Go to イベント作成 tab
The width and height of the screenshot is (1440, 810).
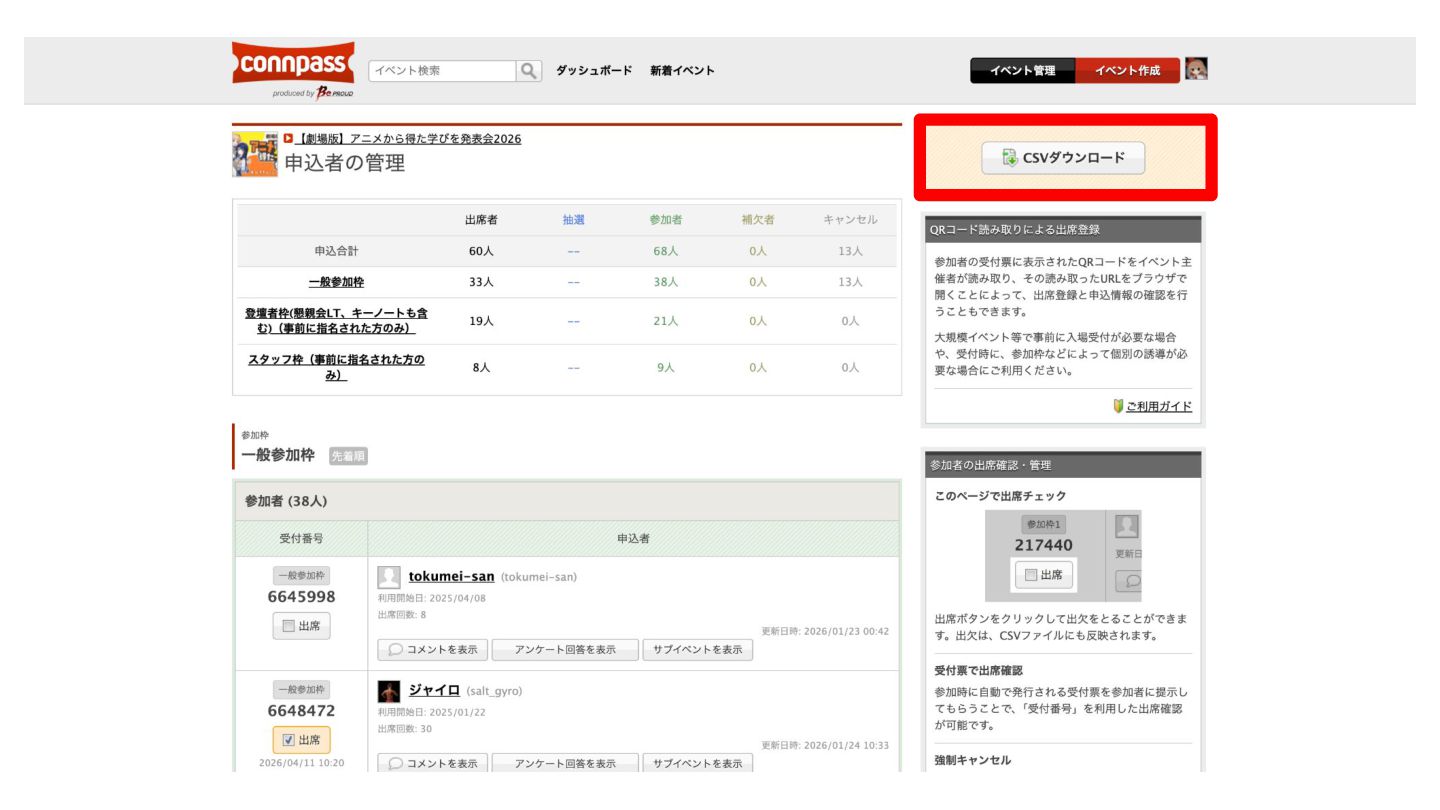point(1128,70)
